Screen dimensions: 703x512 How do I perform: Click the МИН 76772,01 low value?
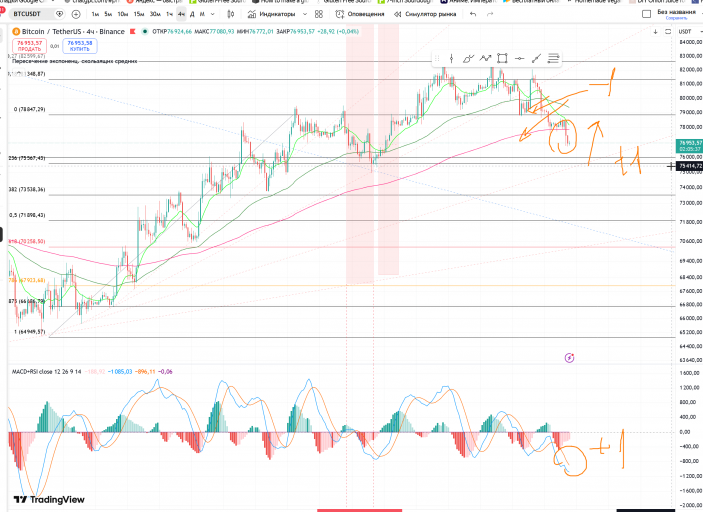[255, 31]
